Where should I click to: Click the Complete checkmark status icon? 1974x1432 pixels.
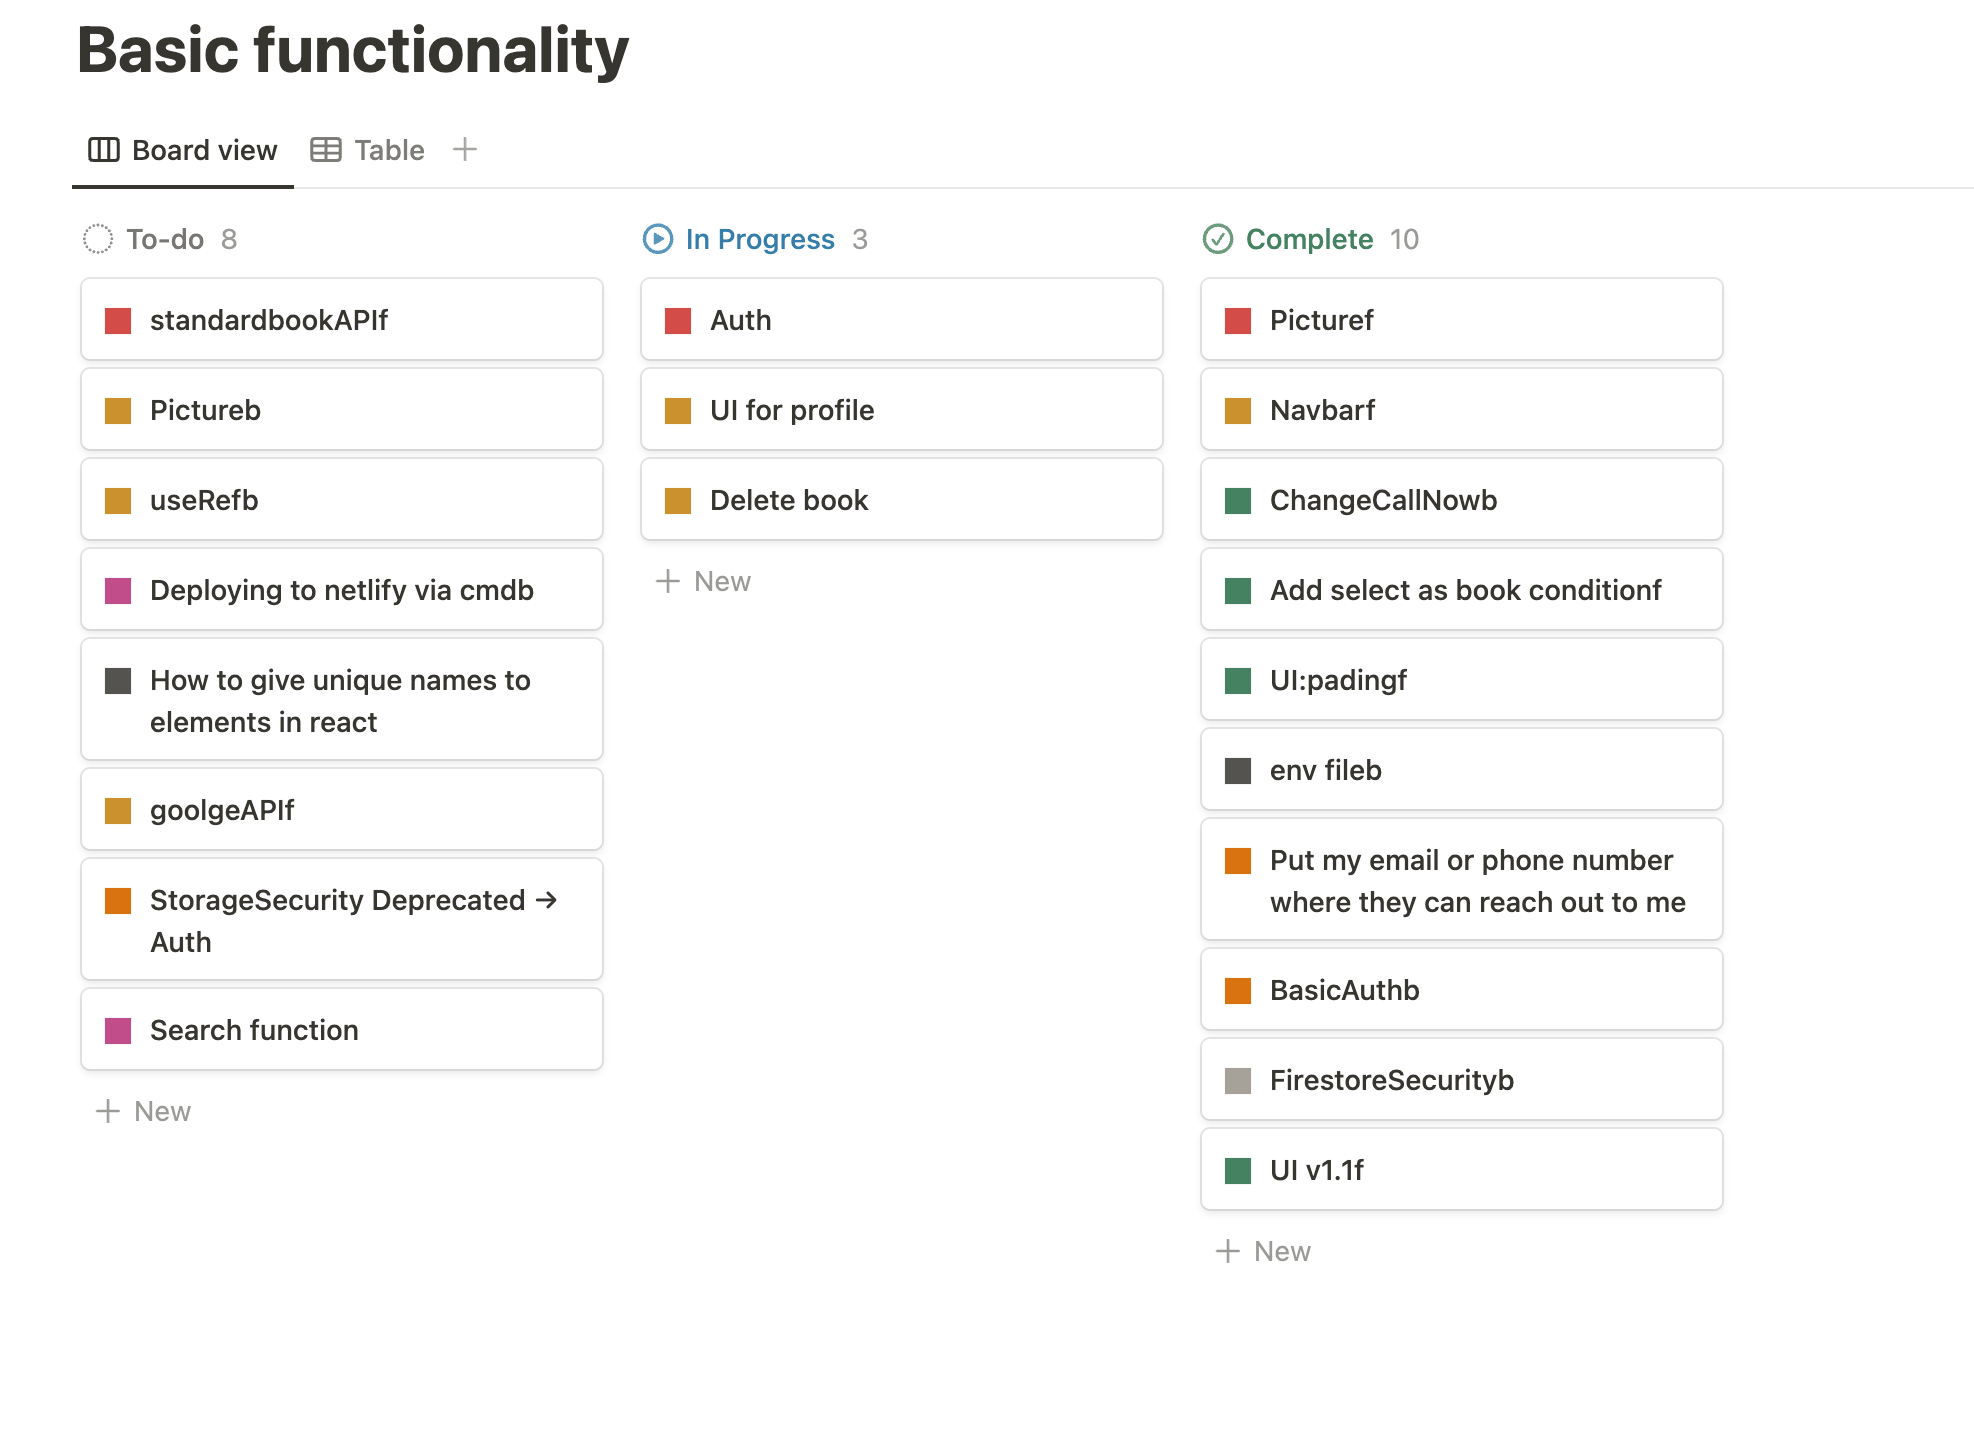point(1218,239)
